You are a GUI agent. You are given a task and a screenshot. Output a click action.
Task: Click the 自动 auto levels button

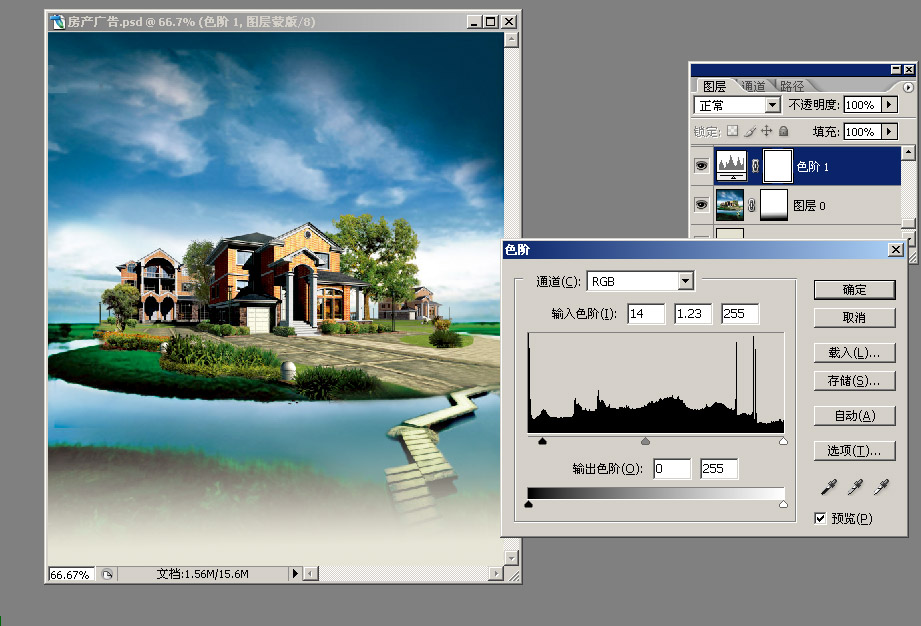pyautogui.click(x=854, y=416)
